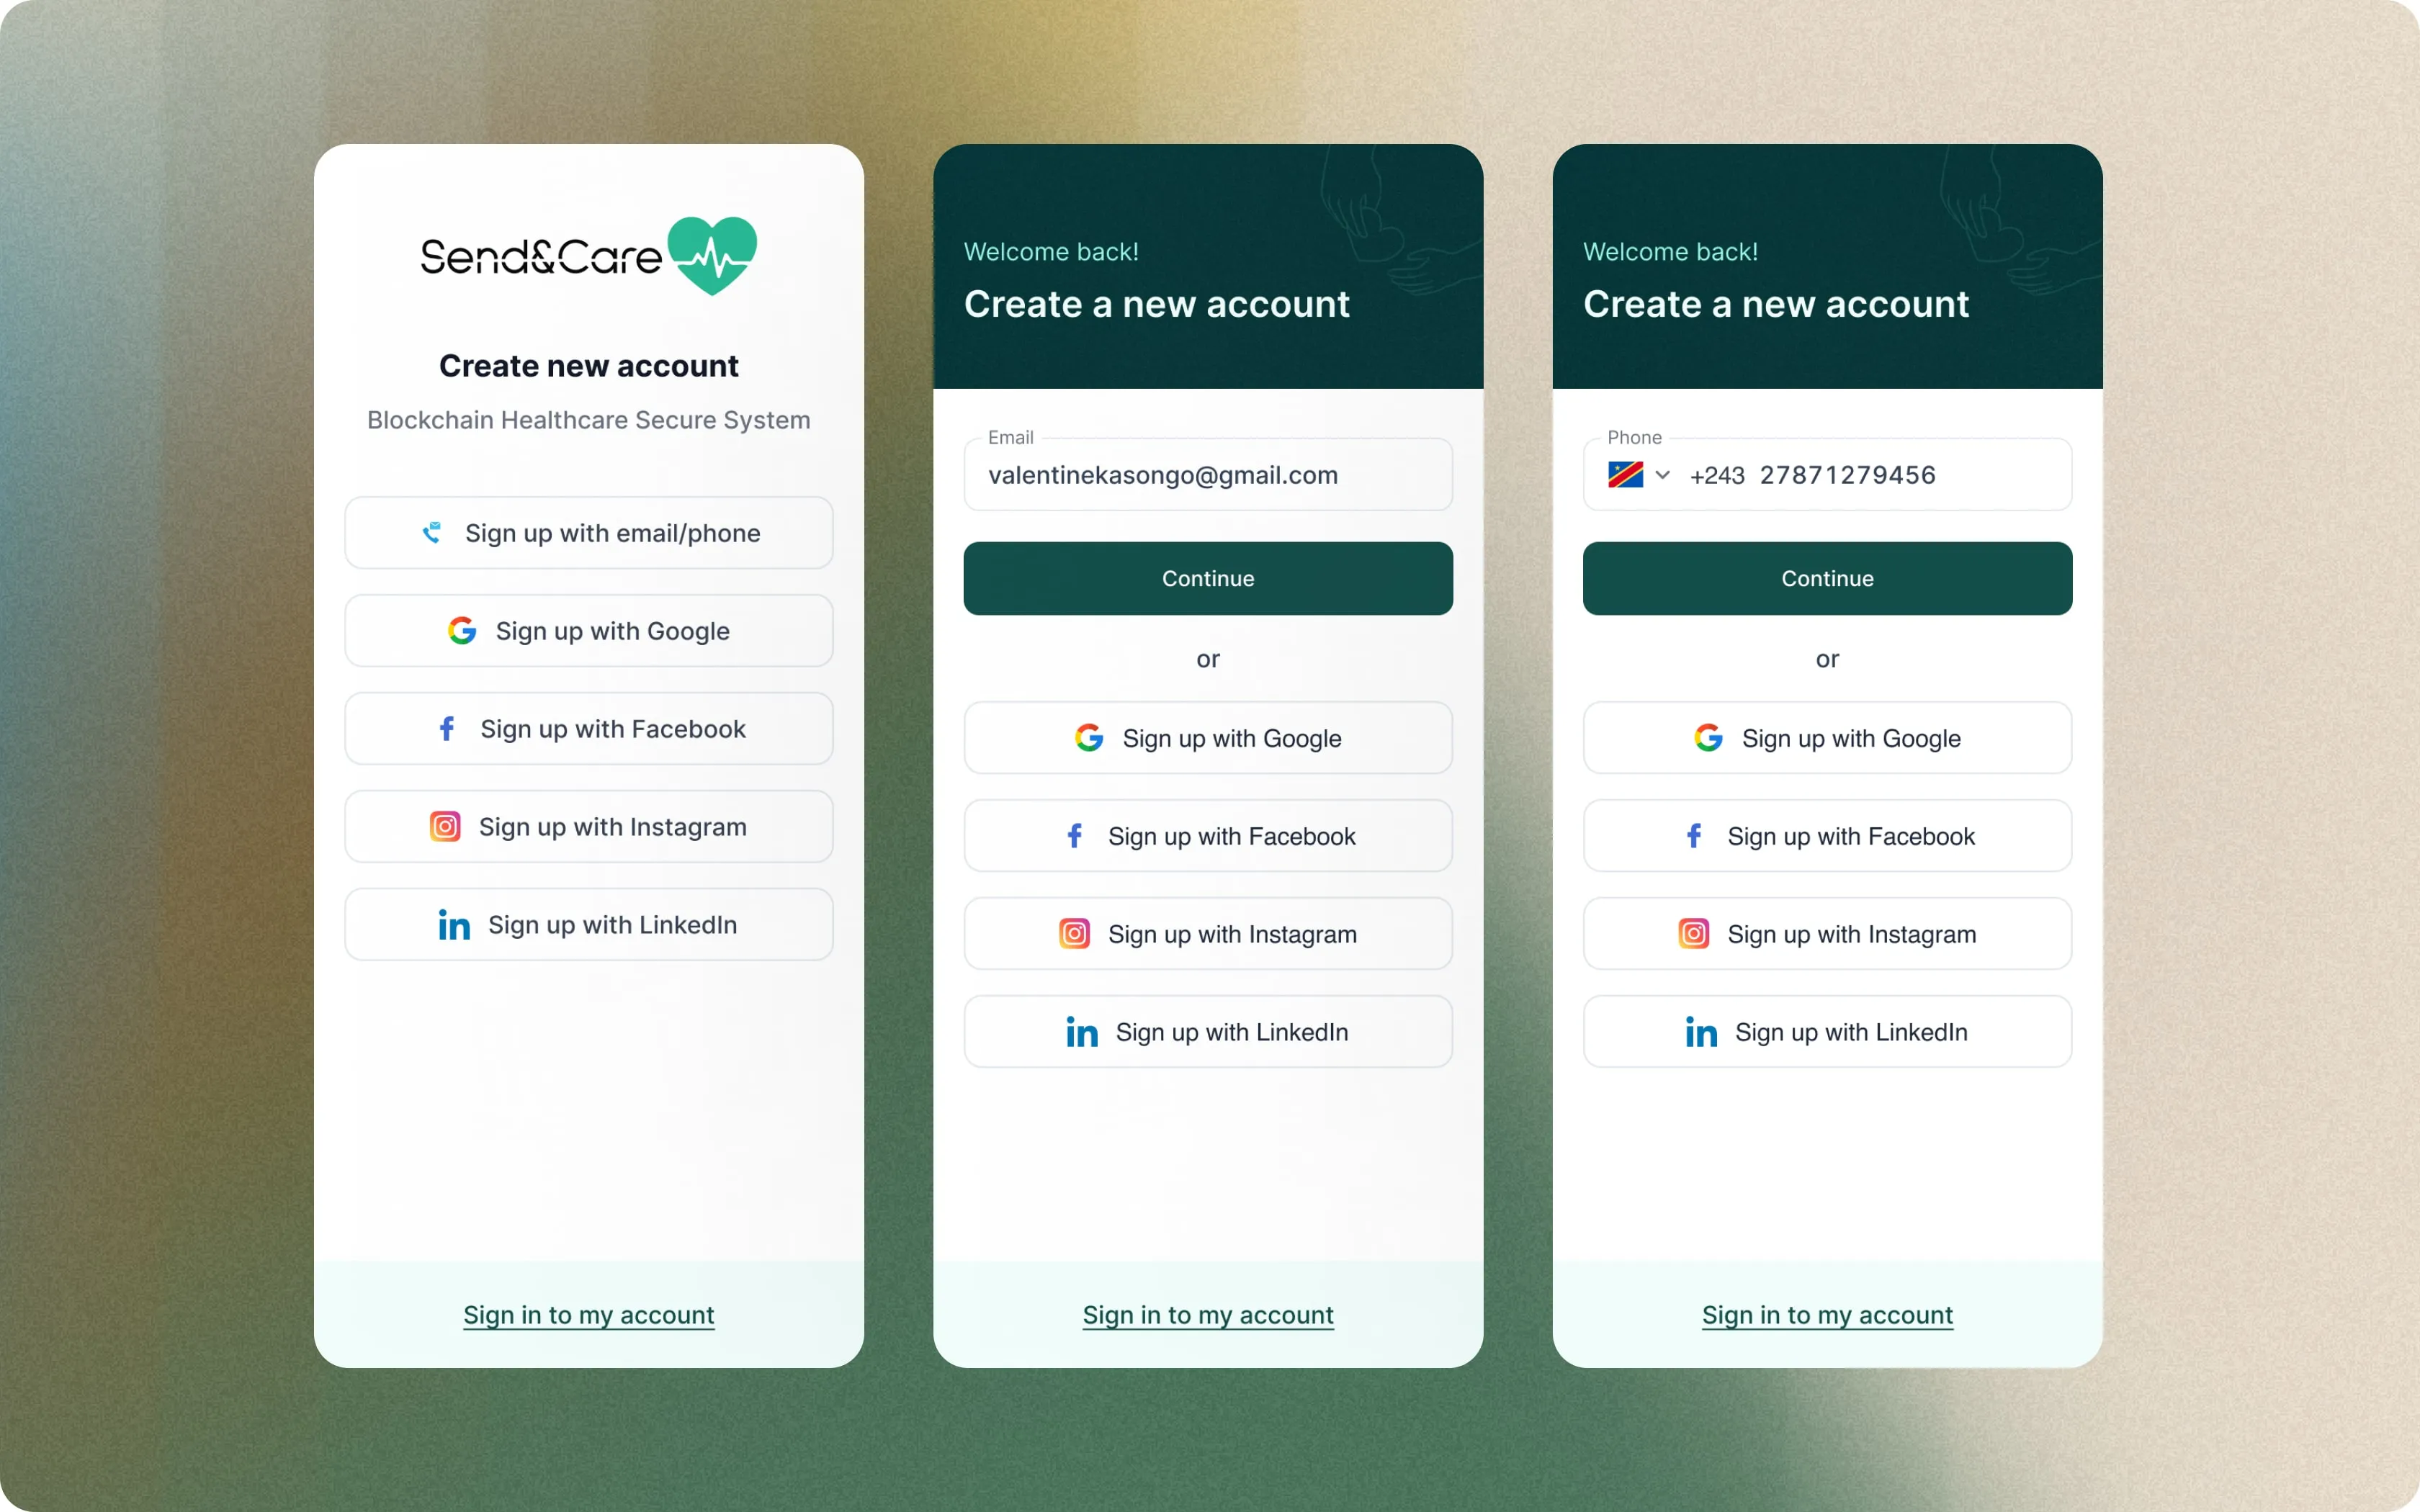
Task: Continue with the entered phone number
Action: pos(1828,578)
